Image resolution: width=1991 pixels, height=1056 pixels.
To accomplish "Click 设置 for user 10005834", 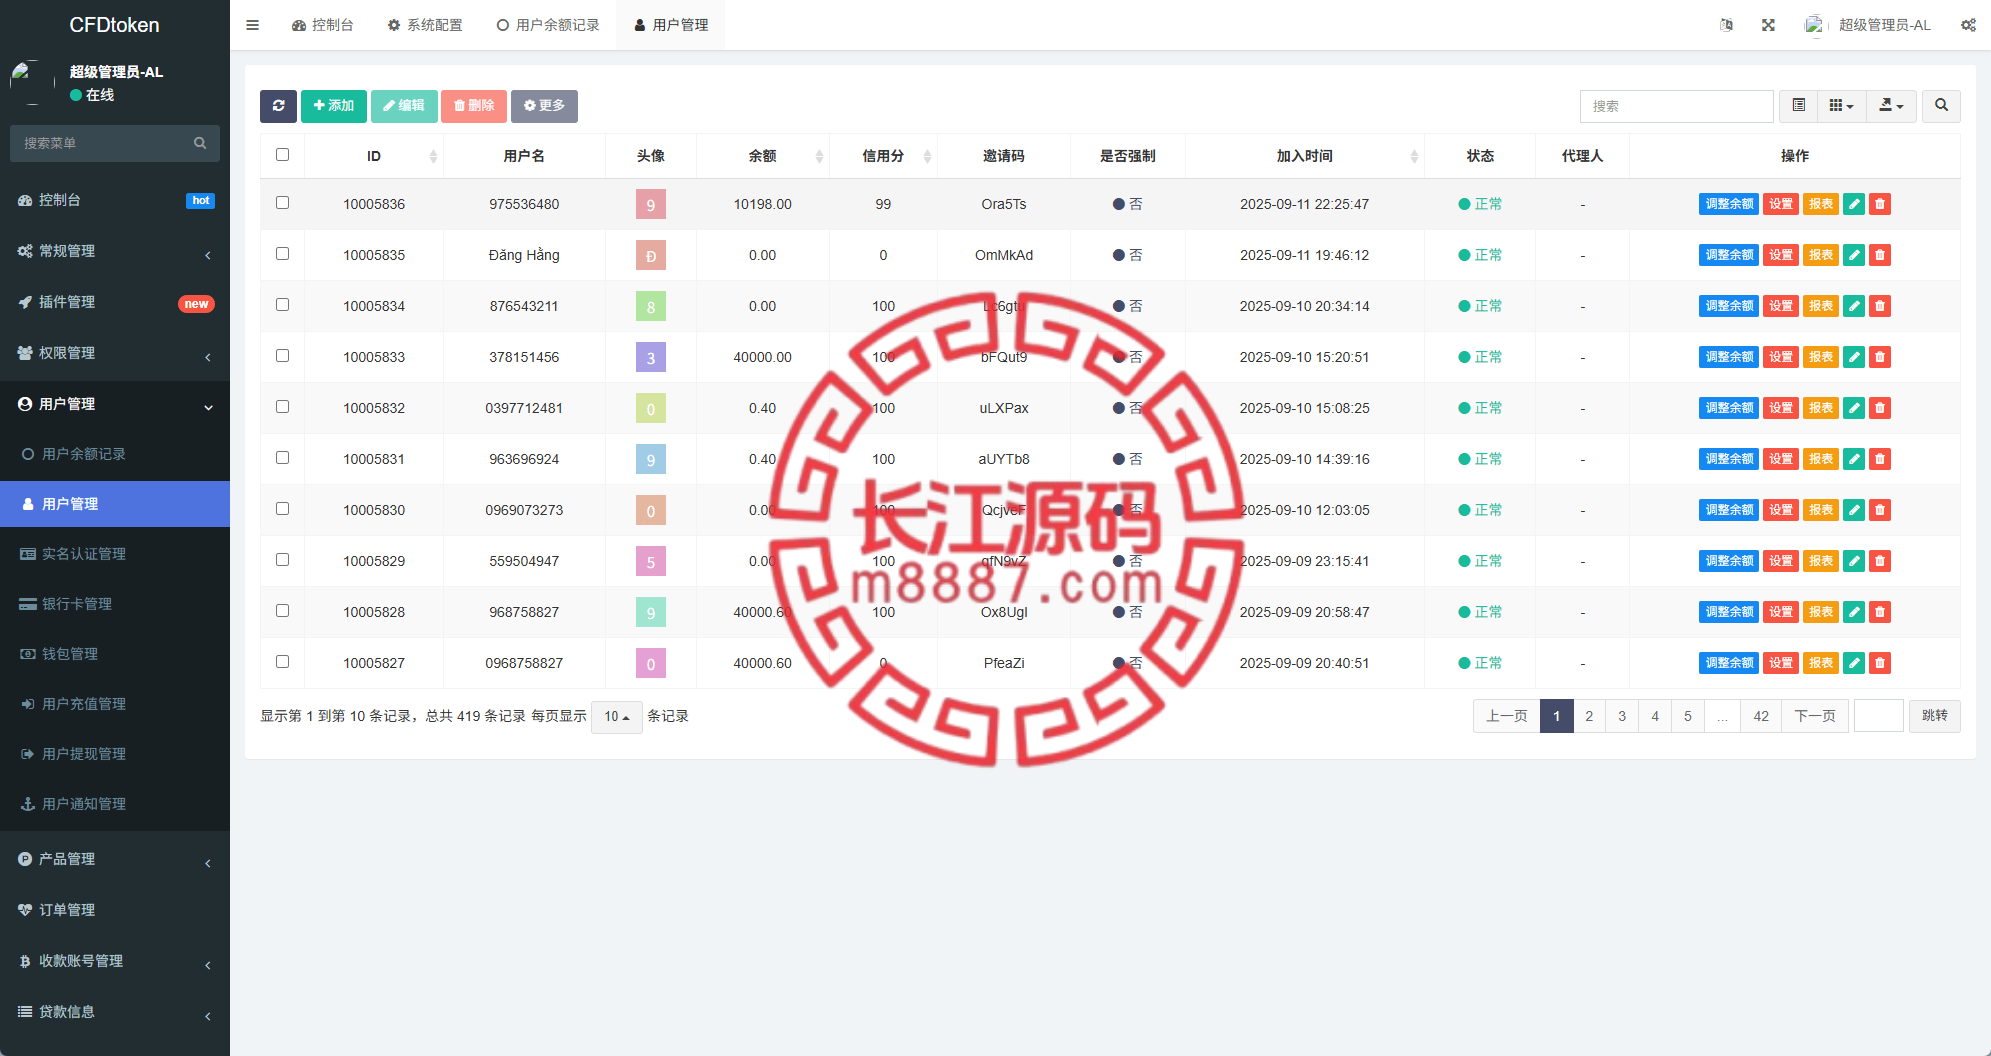I will click(x=1781, y=306).
